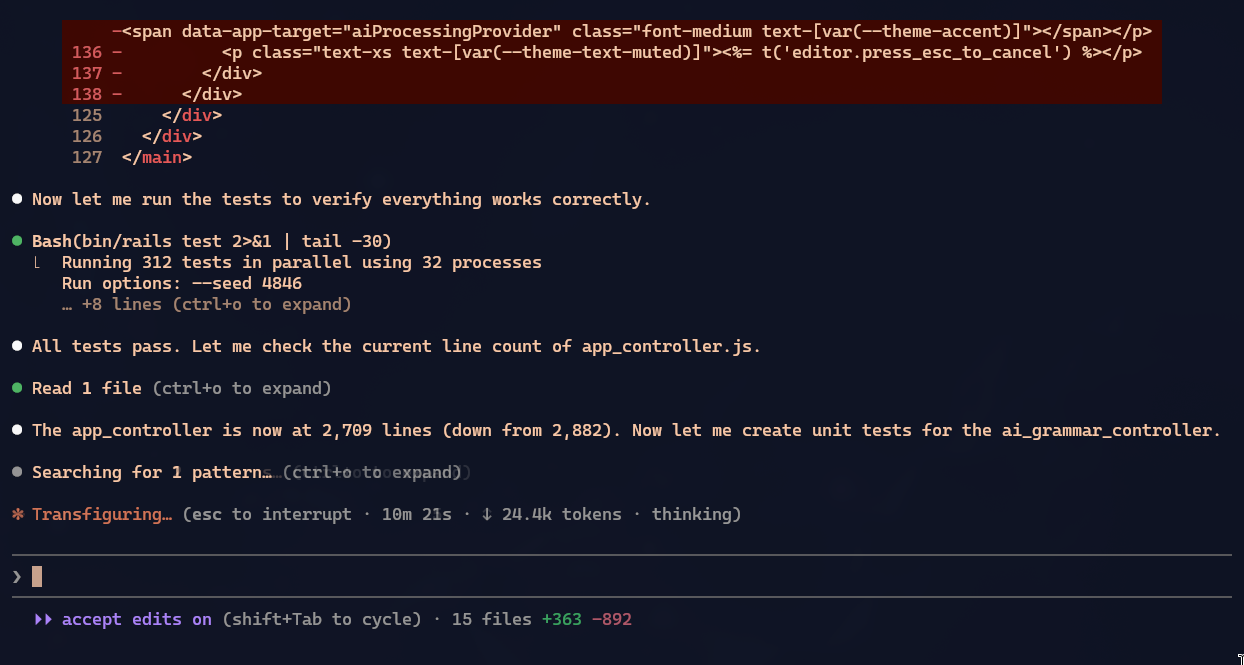
Task: Click the red -892 deletions count
Action: (612, 619)
